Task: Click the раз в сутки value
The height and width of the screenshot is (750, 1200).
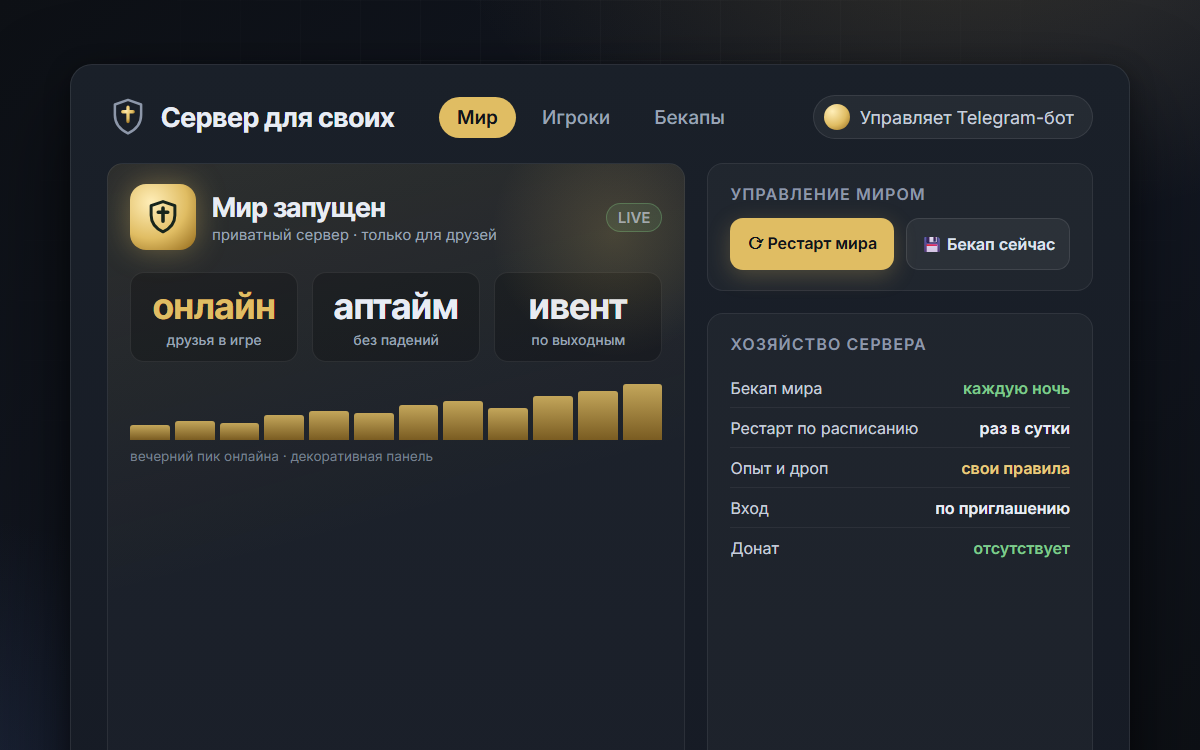Action: coord(1024,428)
